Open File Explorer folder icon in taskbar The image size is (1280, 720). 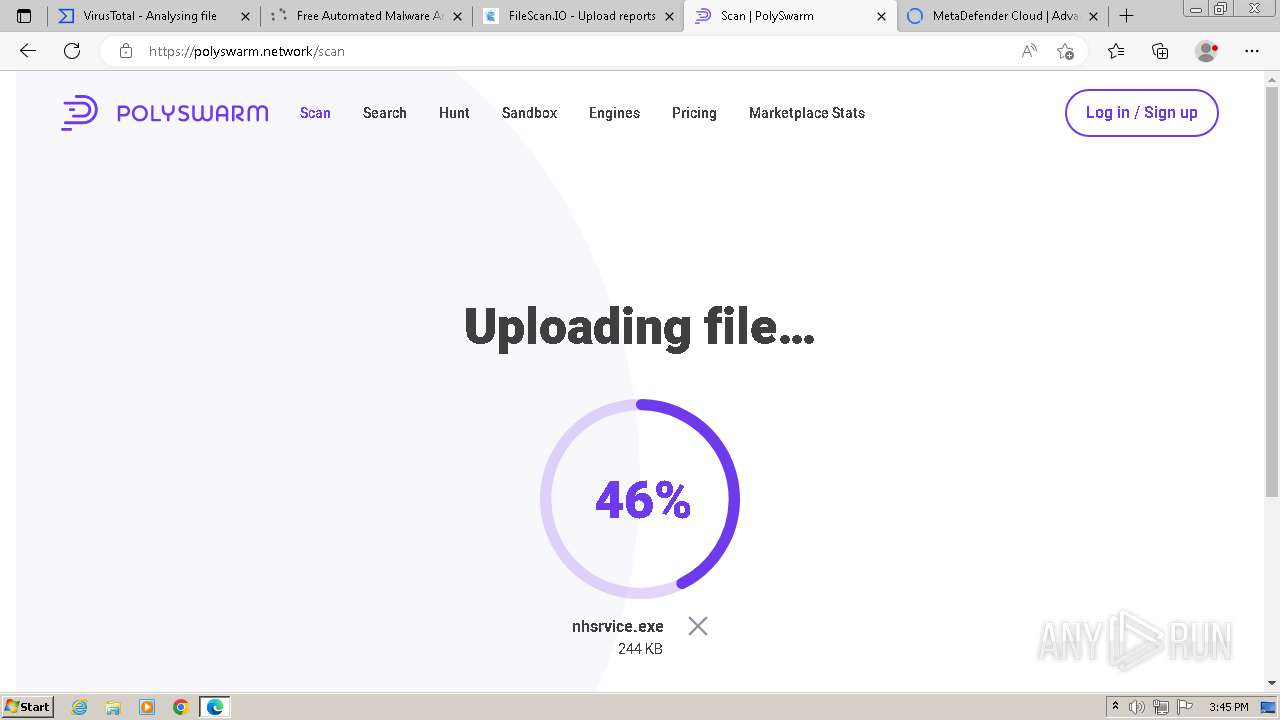pyautogui.click(x=113, y=707)
